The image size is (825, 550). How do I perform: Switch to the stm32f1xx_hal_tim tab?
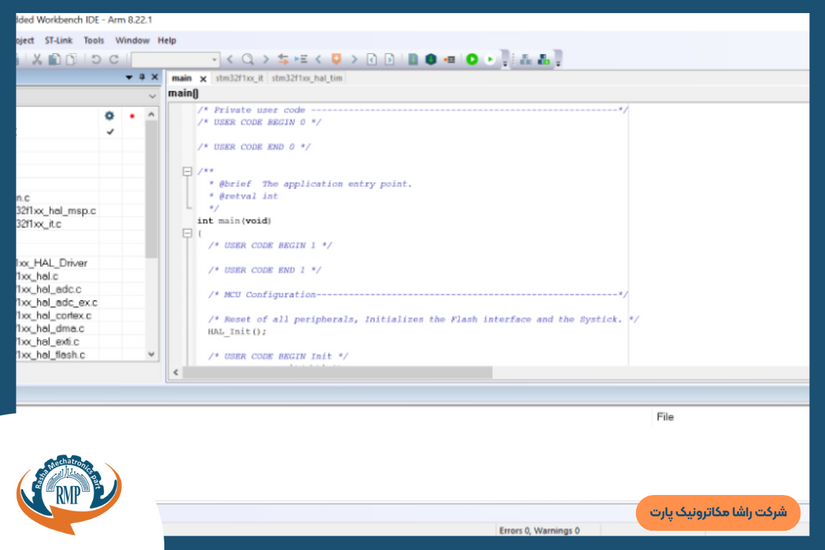[x=307, y=78]
